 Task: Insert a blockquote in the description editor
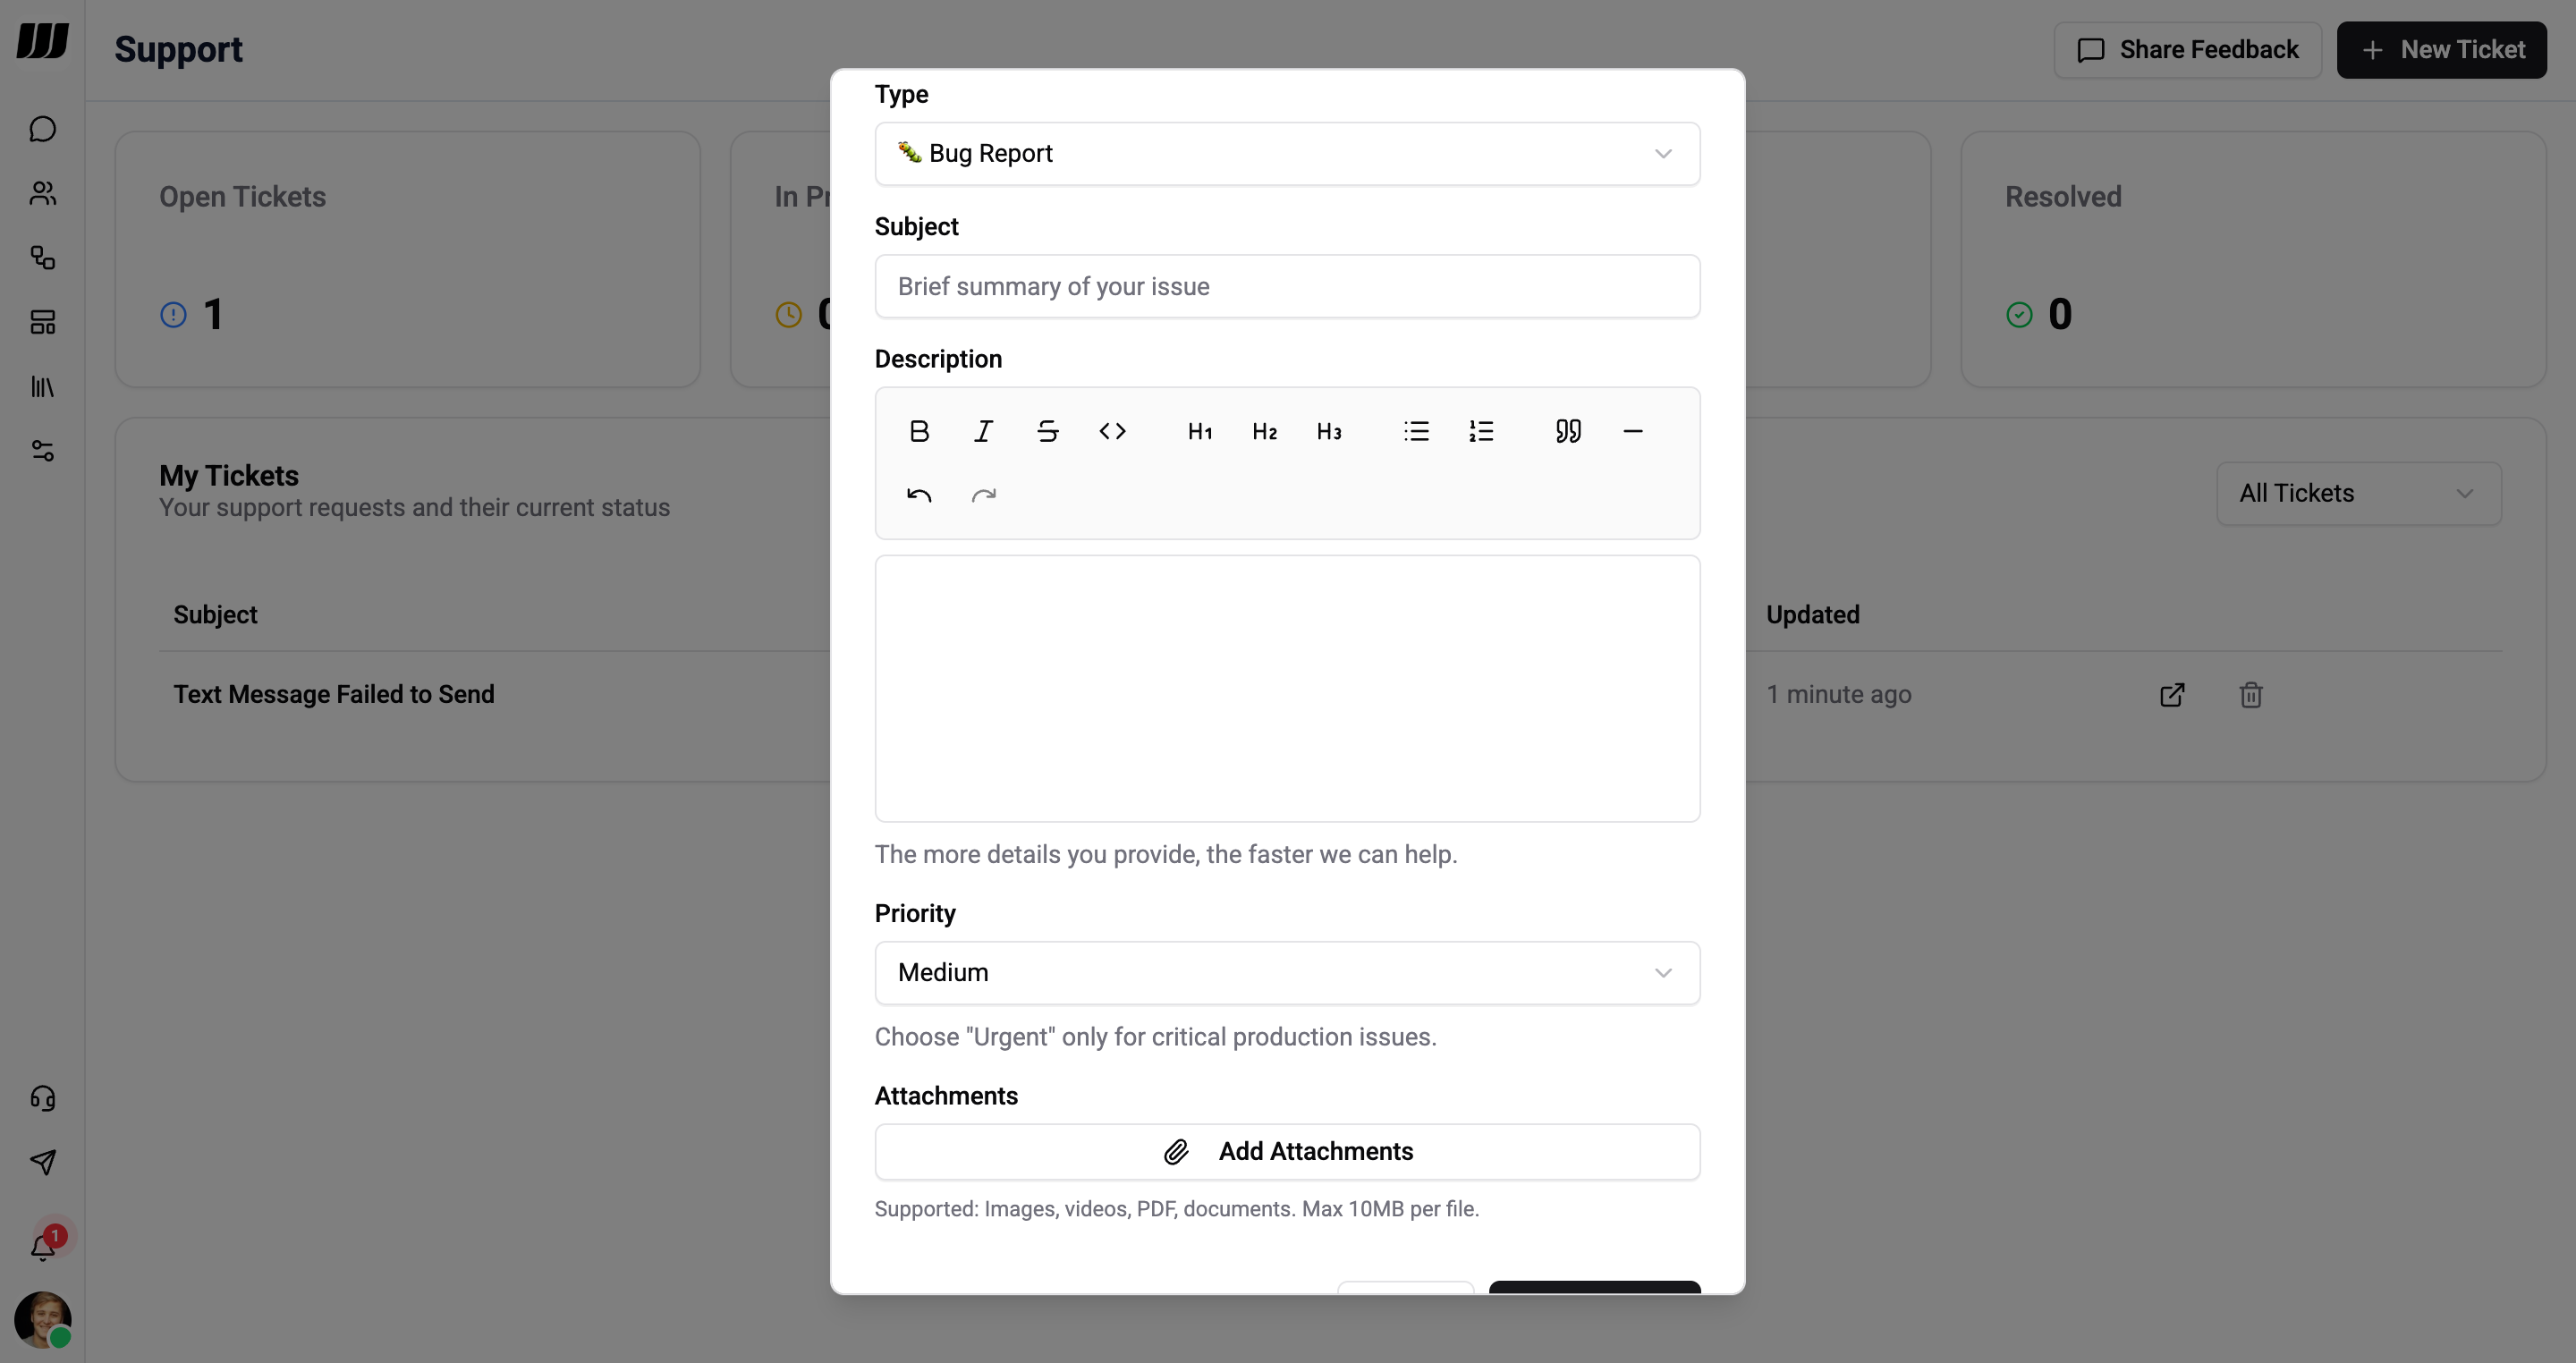pos(1567,431)
